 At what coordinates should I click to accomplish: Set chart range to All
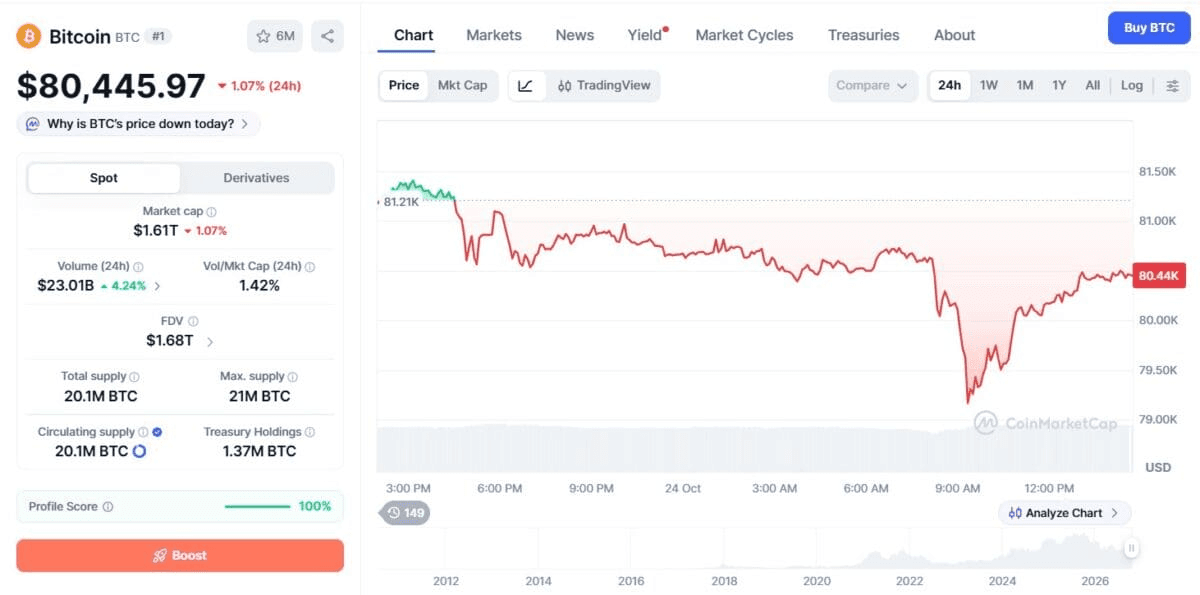coord(1093,86)
